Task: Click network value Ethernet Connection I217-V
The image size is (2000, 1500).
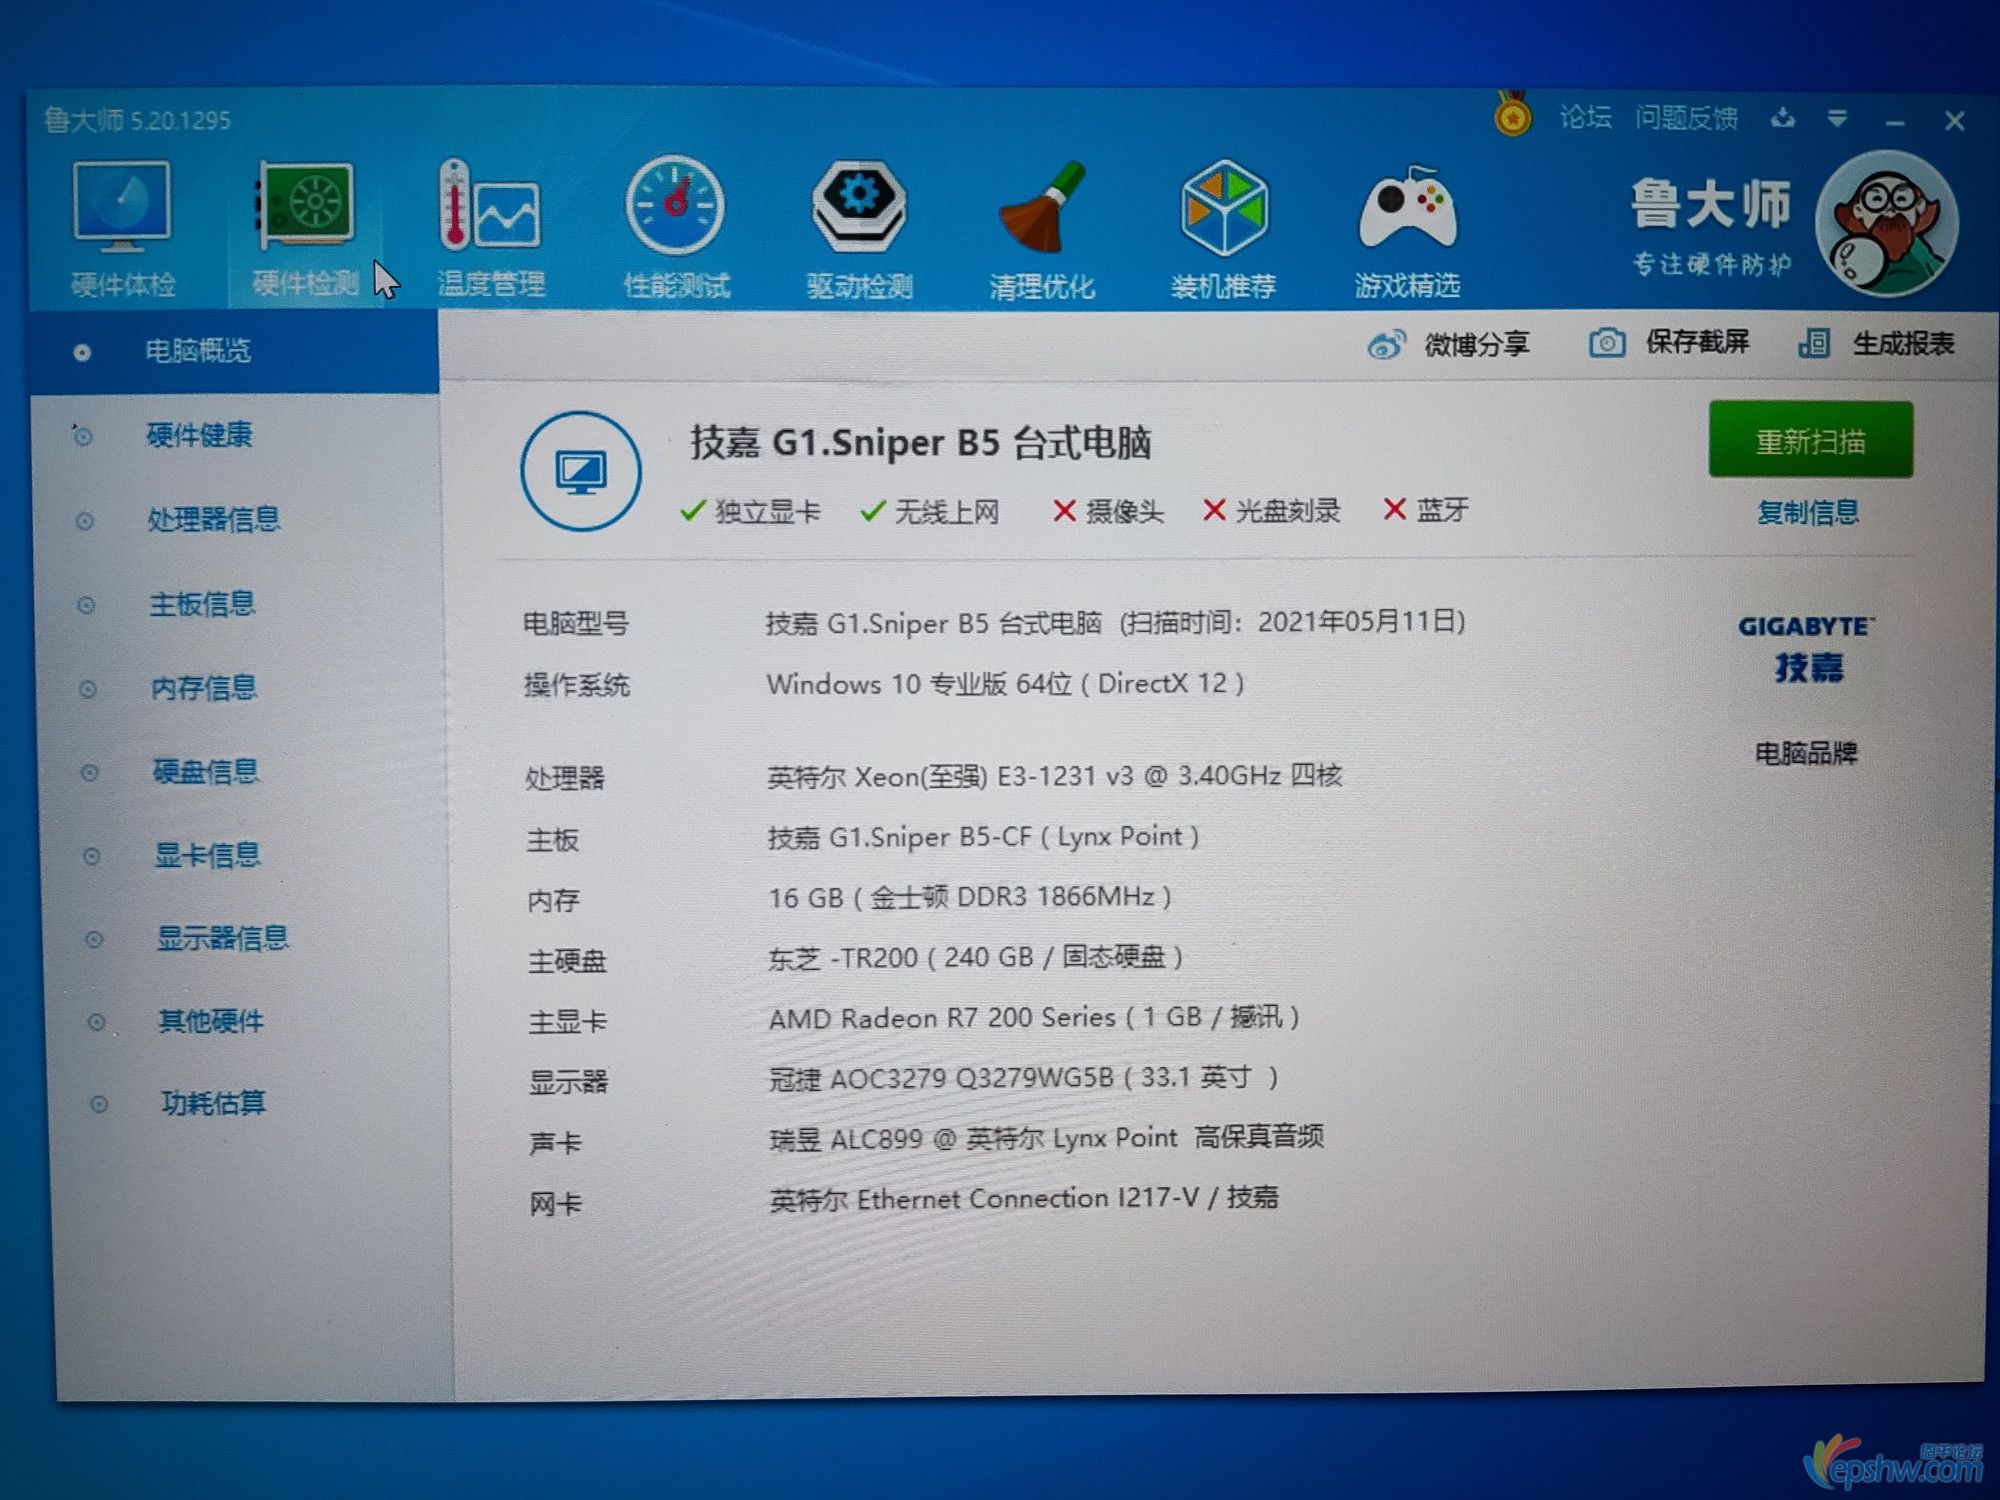Action: pos(1023,1198)
